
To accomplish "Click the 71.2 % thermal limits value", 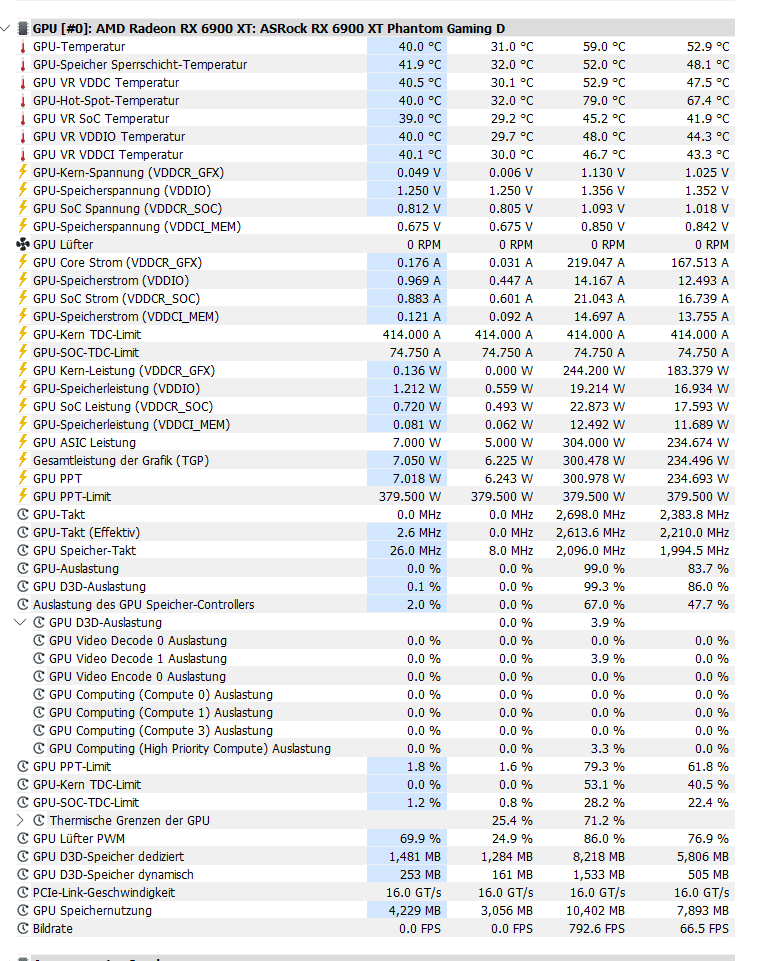I will tap(604, 820).
